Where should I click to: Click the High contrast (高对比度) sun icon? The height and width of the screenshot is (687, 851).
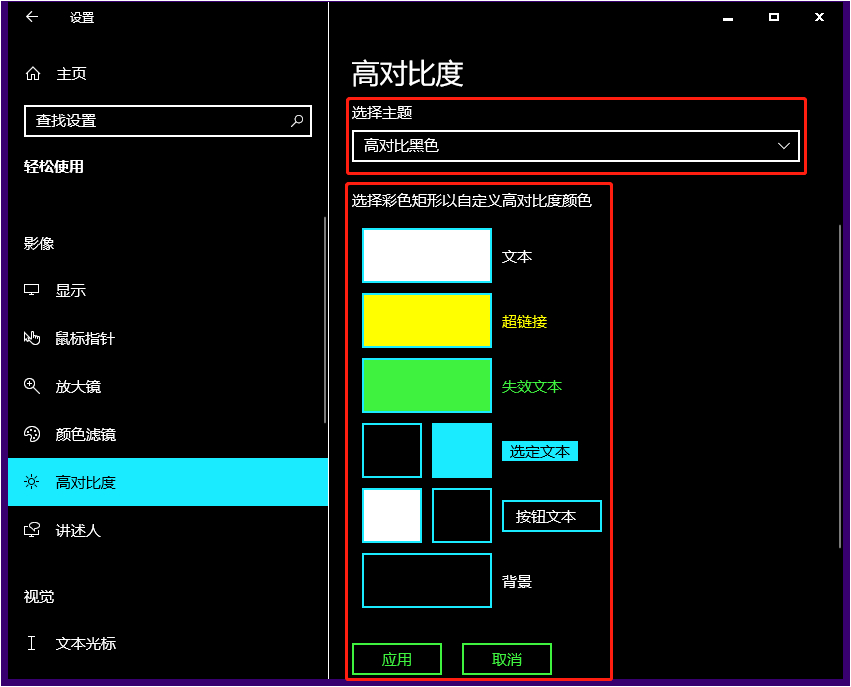(30, 482)
